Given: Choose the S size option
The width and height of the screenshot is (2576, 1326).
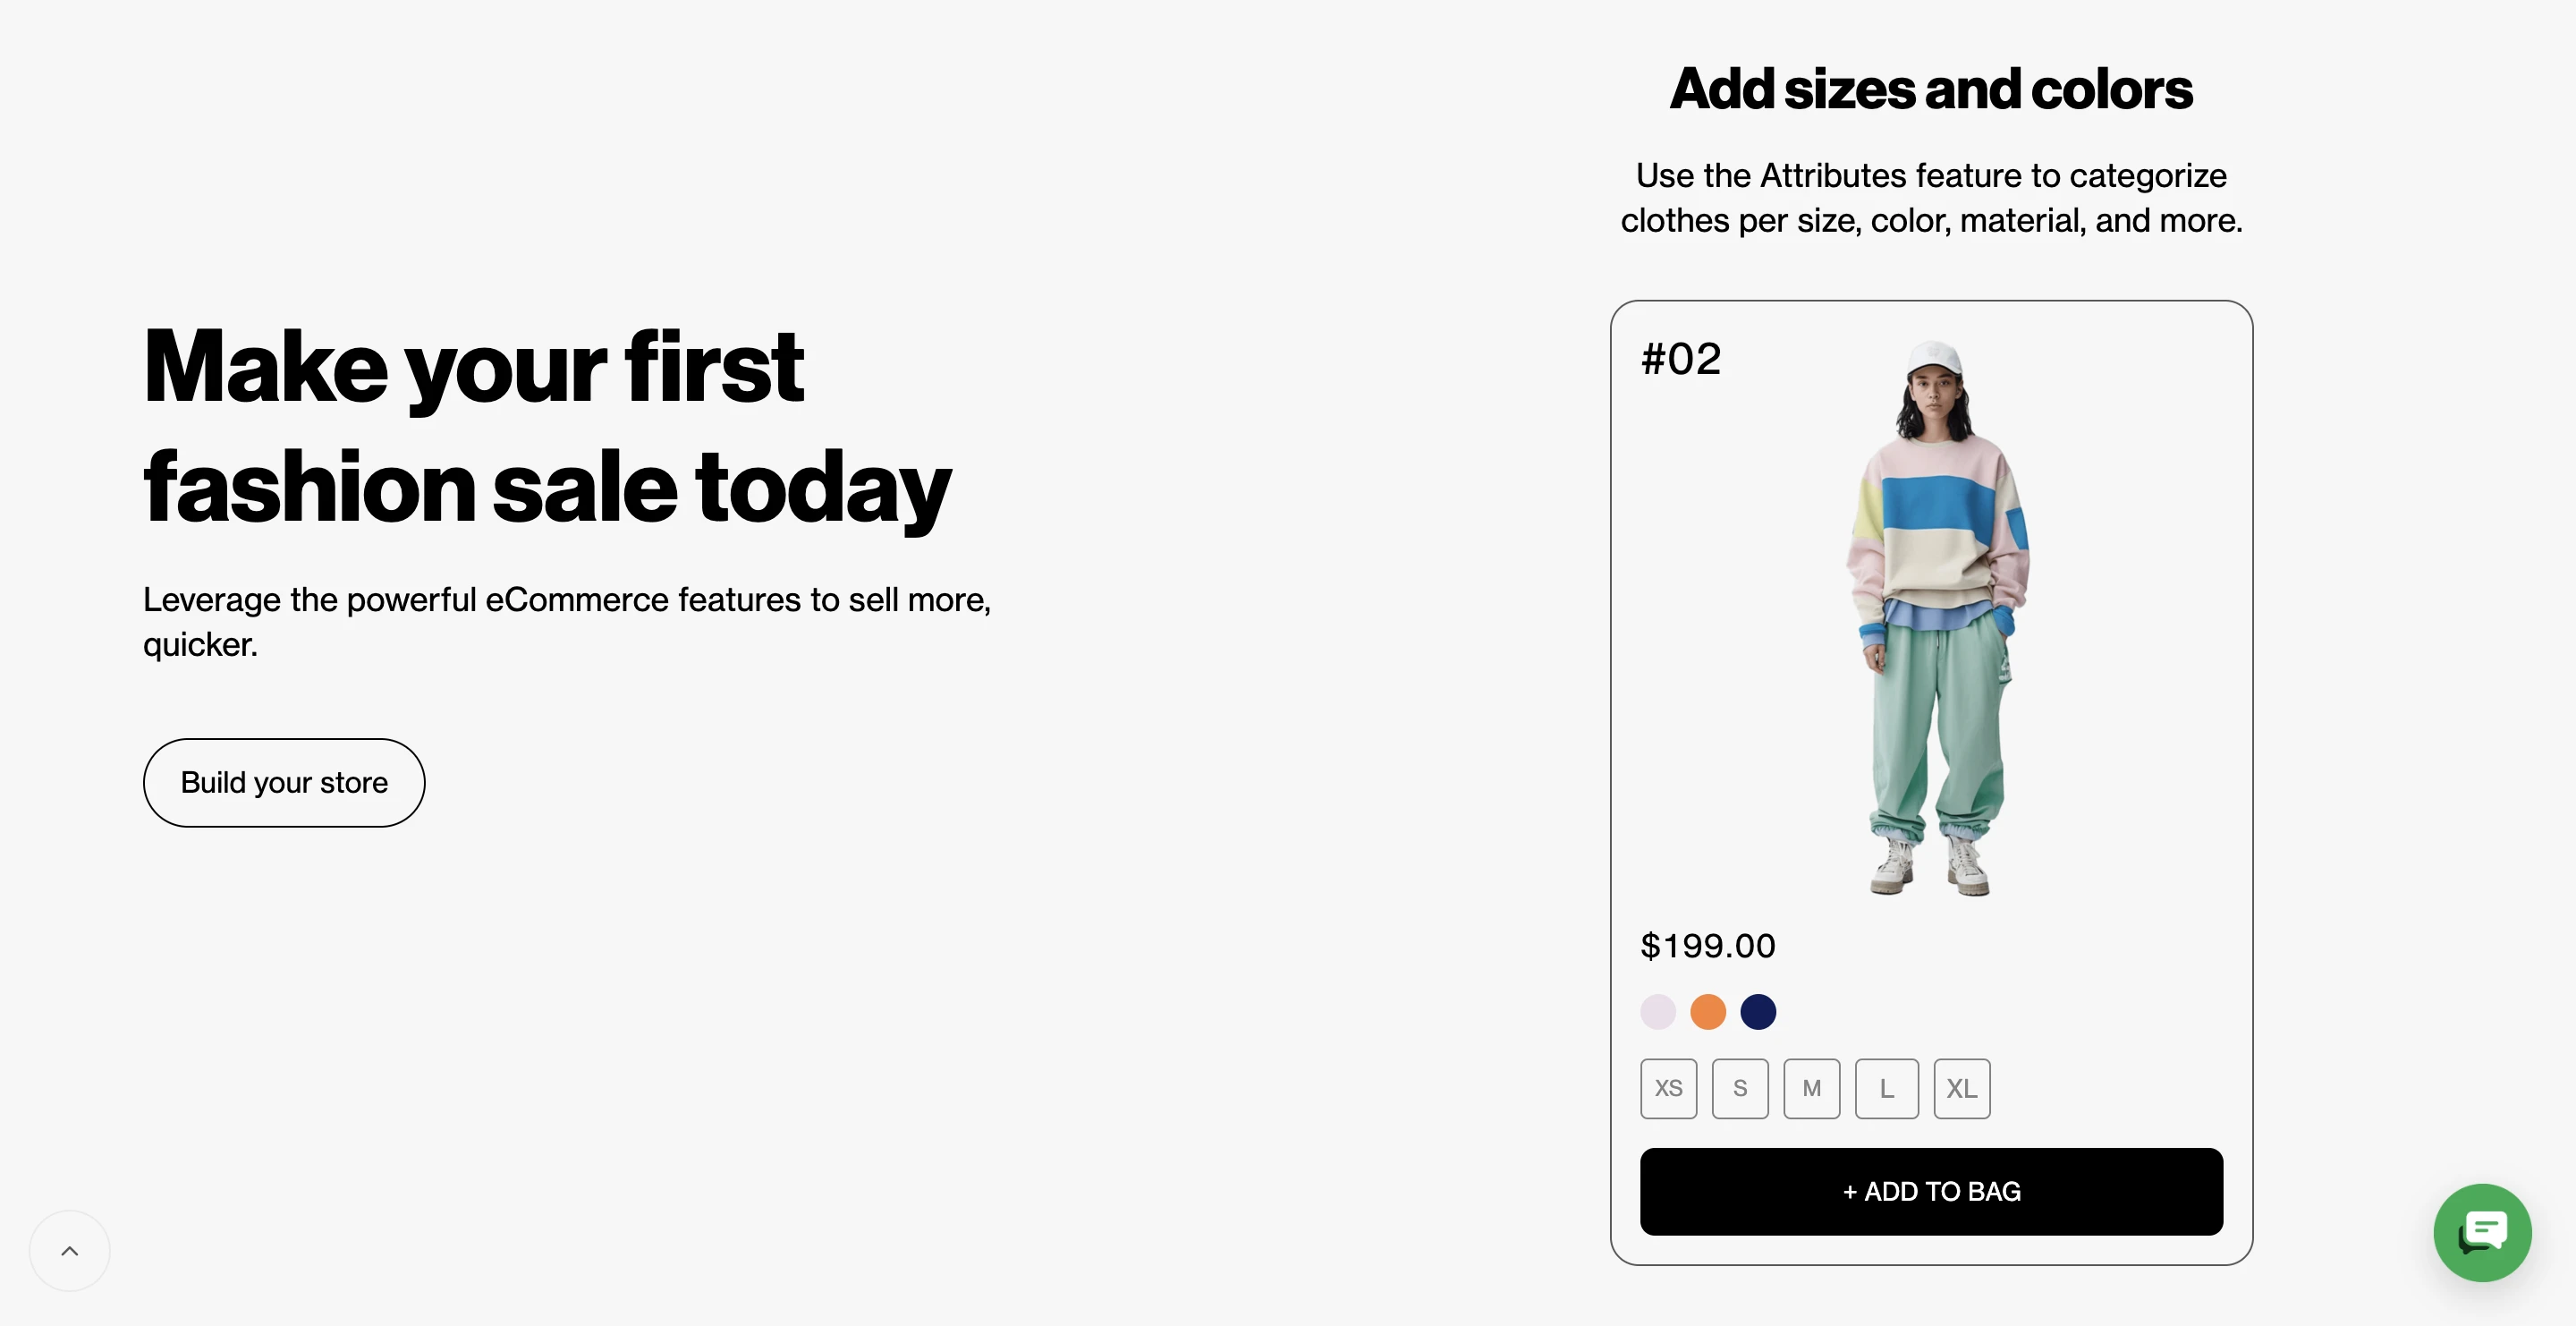Looking at the screenshot, I should point(1740,1088).
